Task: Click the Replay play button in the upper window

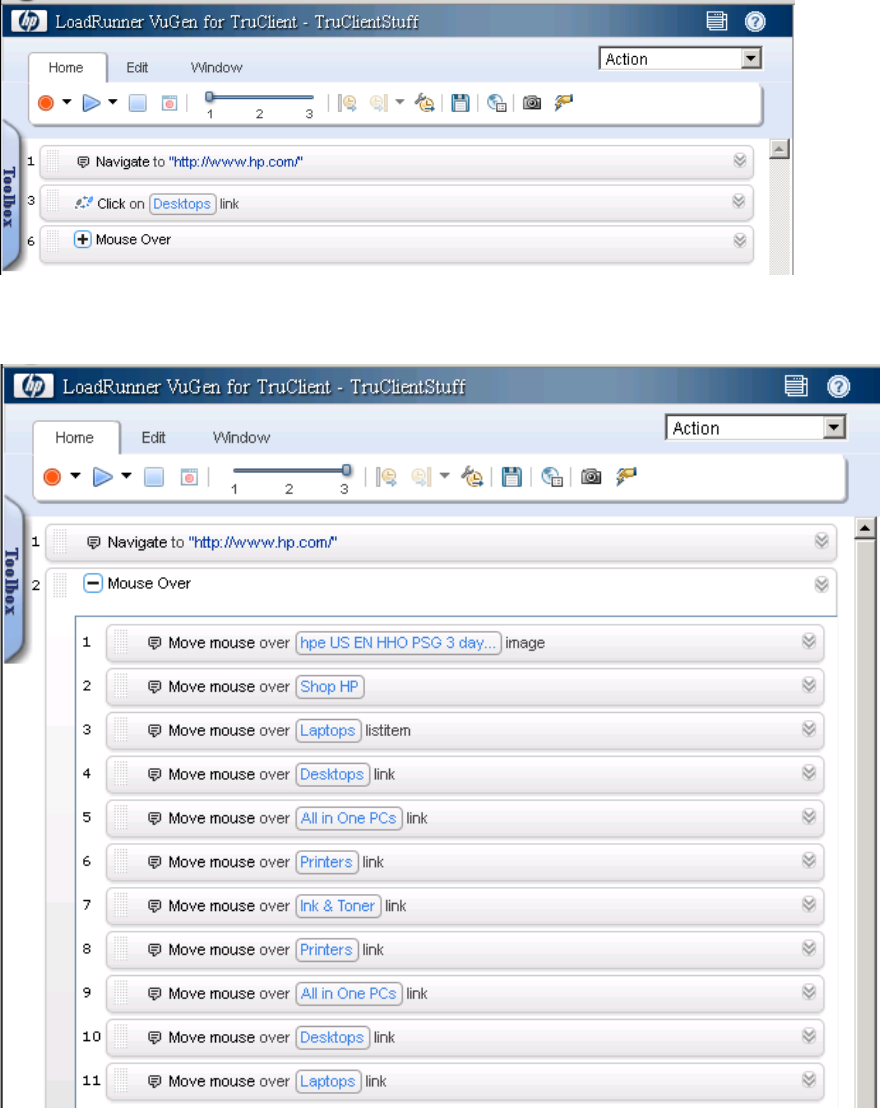Action: [x=91, y=103]
